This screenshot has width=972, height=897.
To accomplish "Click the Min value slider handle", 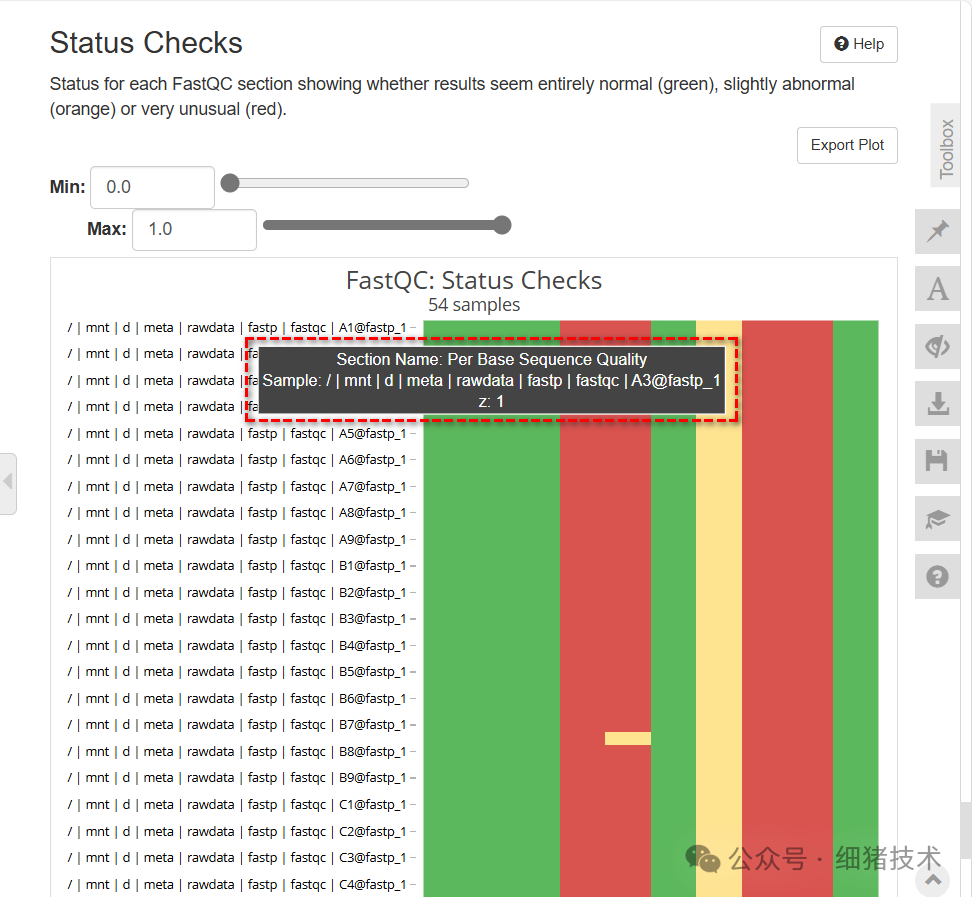I will (x=230, y=182).
